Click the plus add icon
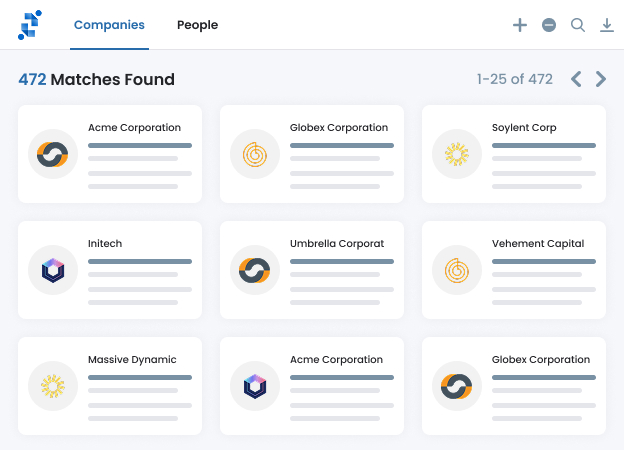This screenshot has width=624, height=450. coord(520,25)
